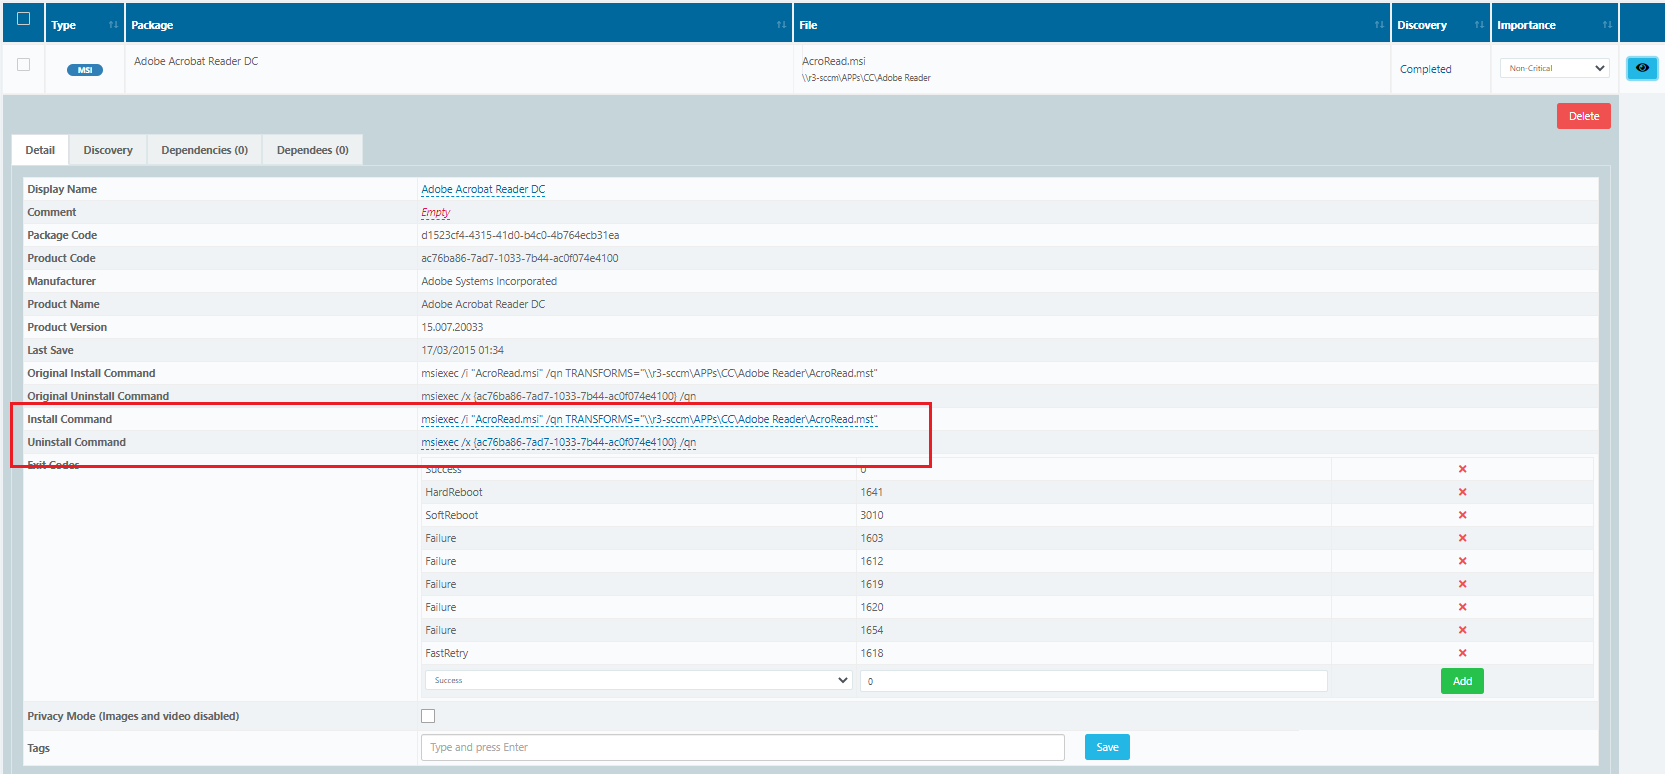This screenshot has height=774, width=1665.
Task: Sort by the Importance column
Action: [1554, 25]
